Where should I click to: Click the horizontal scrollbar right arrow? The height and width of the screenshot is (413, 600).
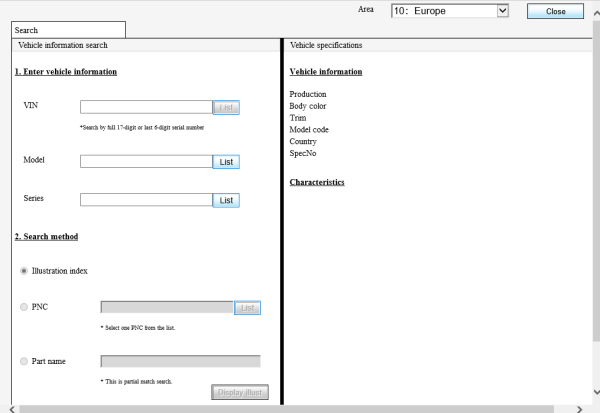click(579, 409)
